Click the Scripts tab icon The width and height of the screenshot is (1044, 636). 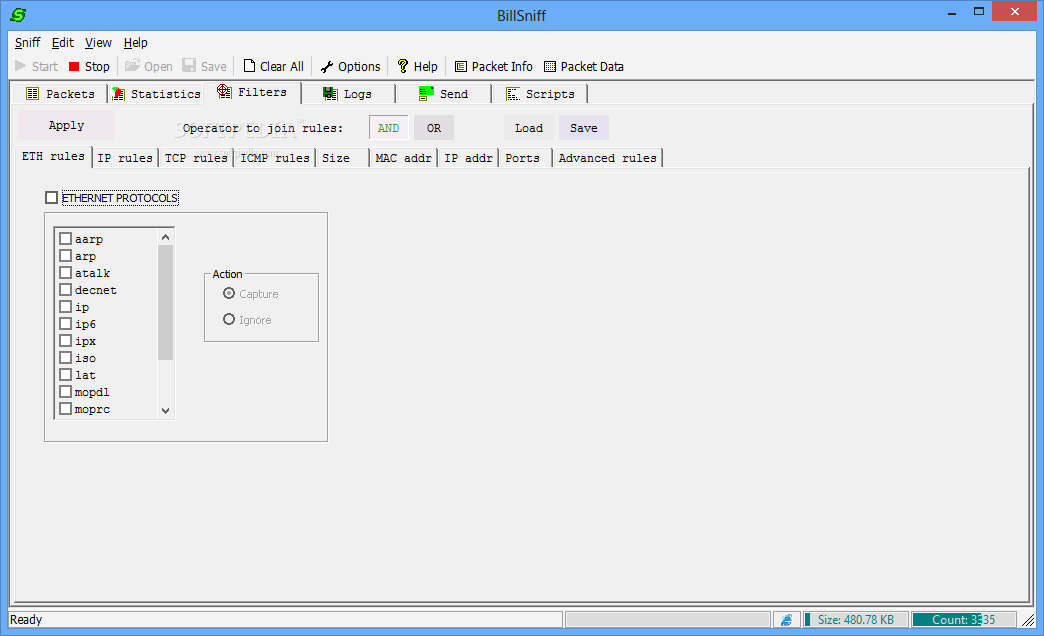(x=513, y=94)
